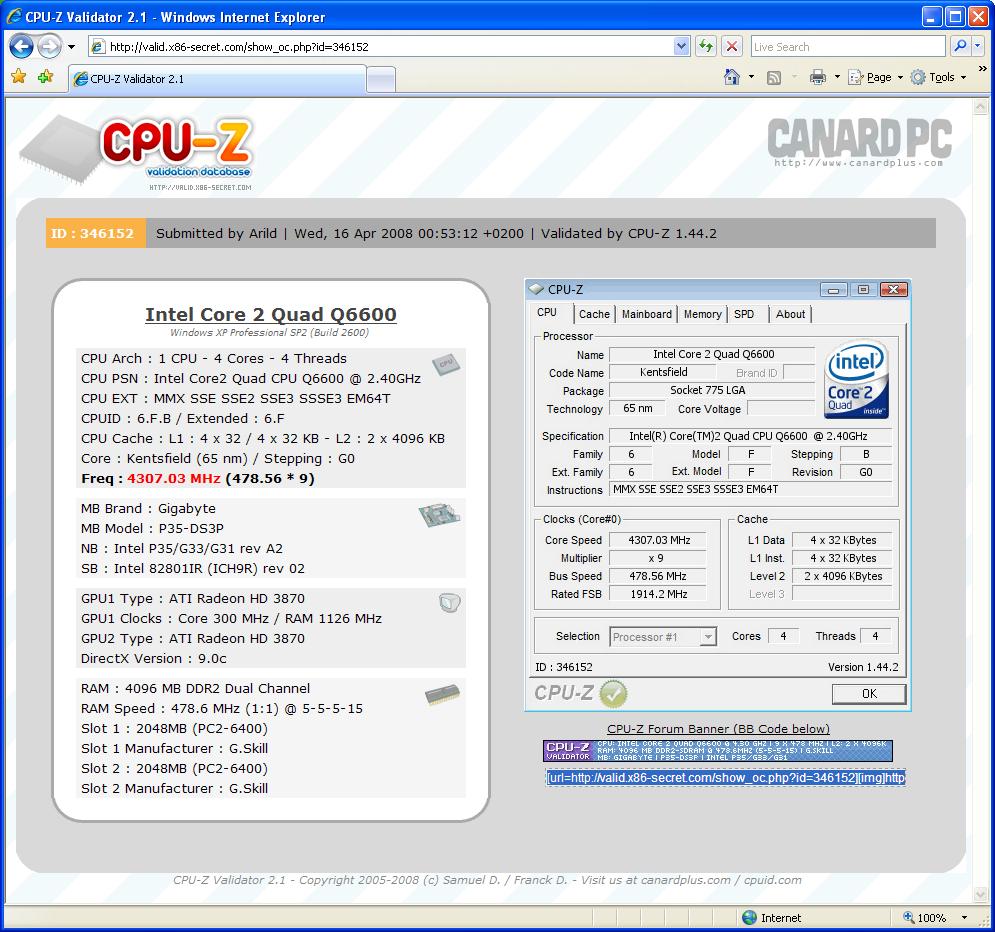
Task: Click the Live Search input box
Action: (848, 46)
